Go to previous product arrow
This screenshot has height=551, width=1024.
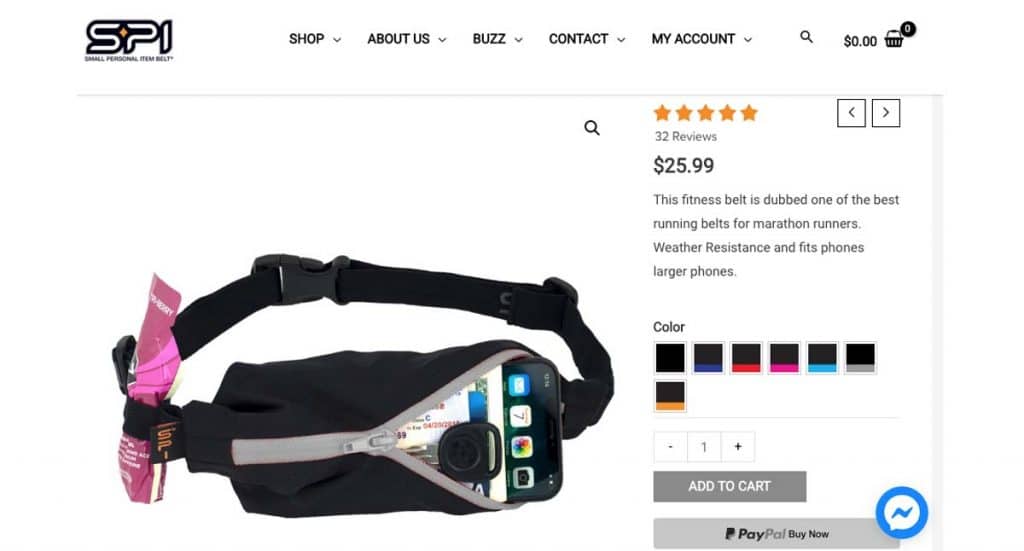tap(852, 113)
